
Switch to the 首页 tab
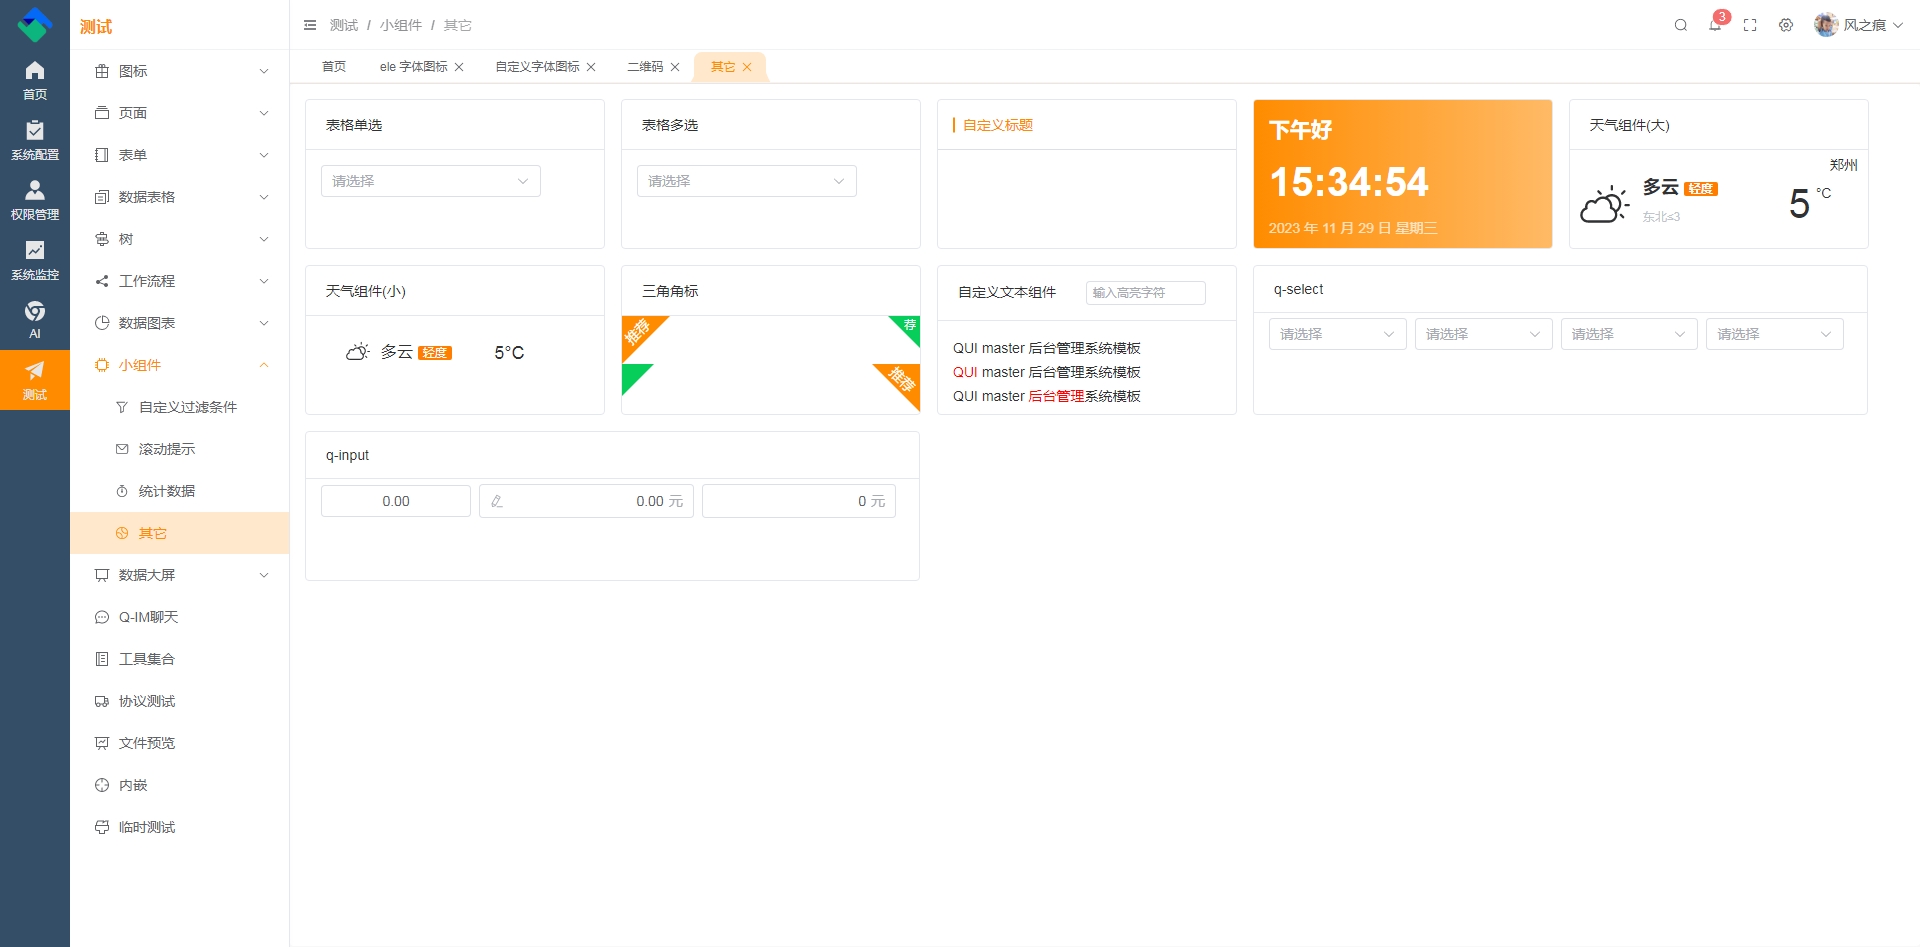334,67
